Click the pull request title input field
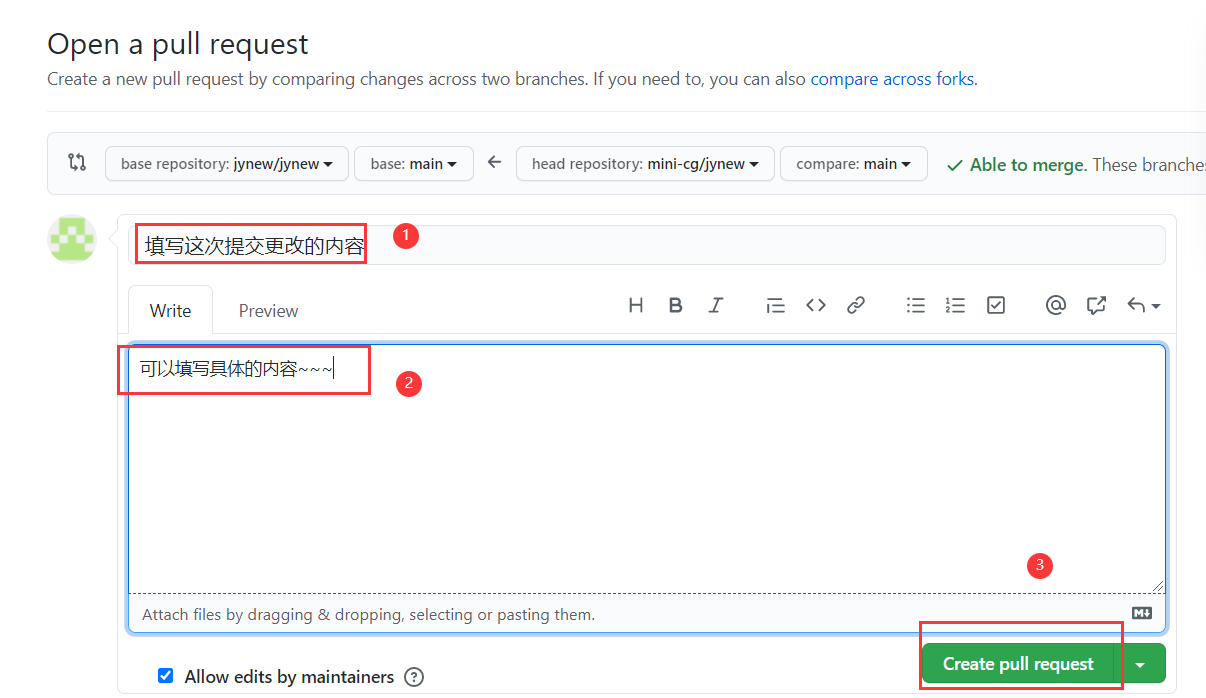 pyautogui.click(x=650, y=243)
